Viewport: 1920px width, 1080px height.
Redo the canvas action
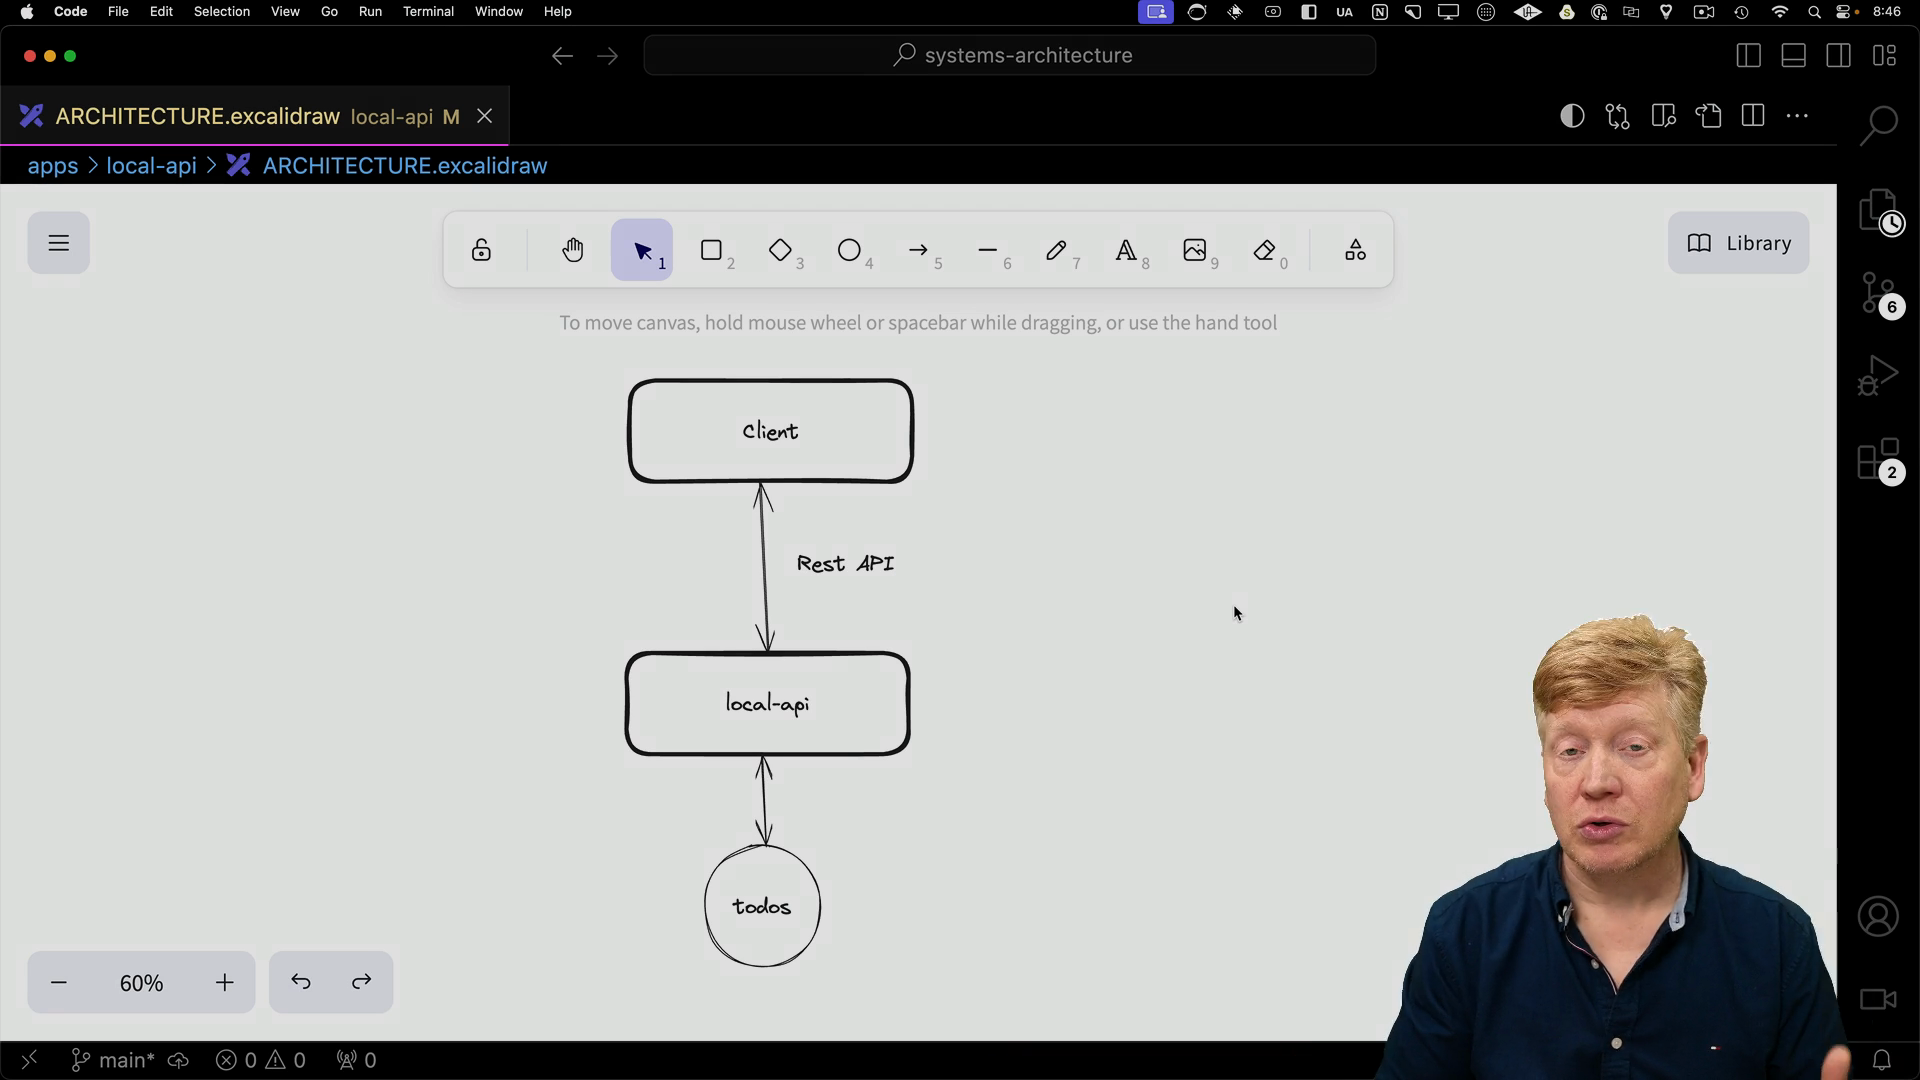[x=362, y=982]
